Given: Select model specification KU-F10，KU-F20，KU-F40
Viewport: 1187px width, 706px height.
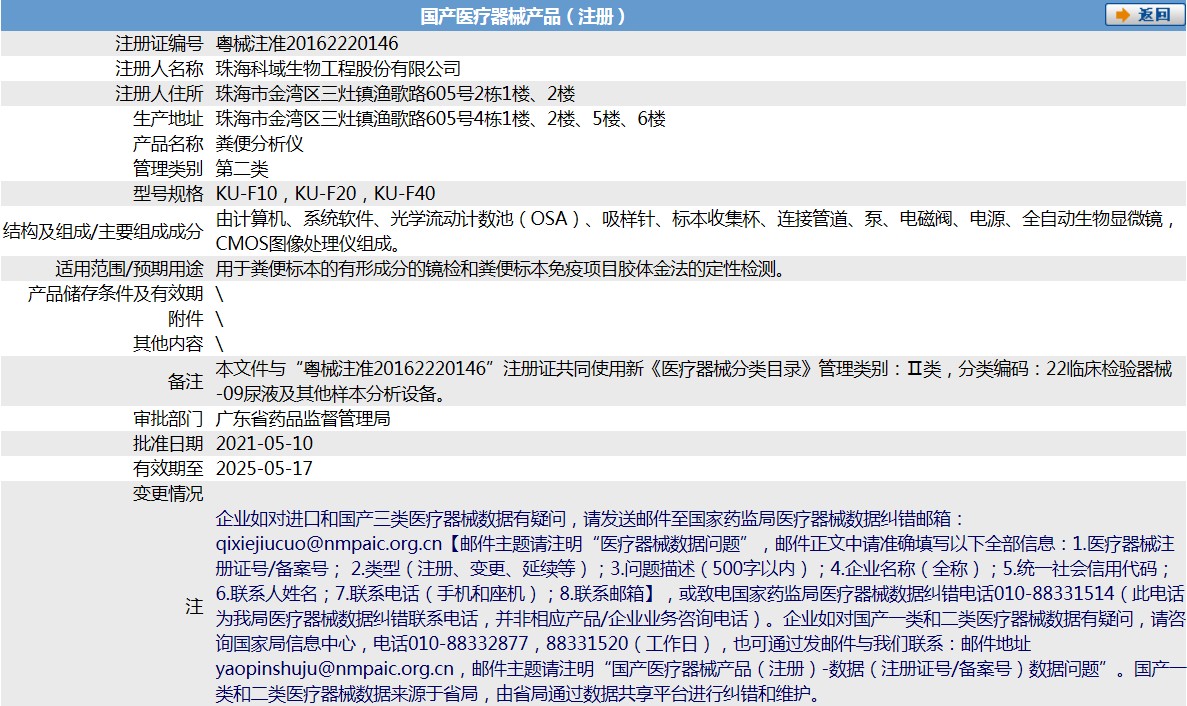Looking at the screenshot, I should click(326, 194).
